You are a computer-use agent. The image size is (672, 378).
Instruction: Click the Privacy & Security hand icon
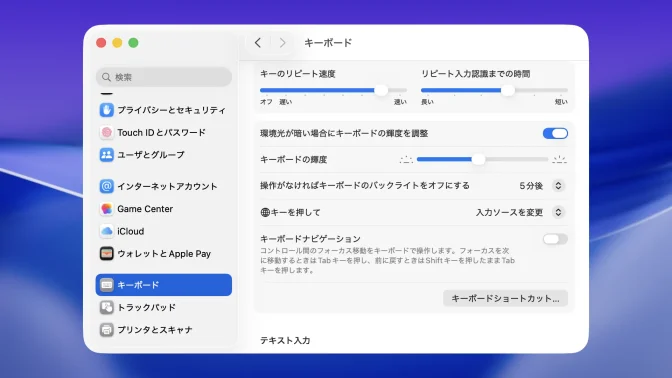click(107, 110)
